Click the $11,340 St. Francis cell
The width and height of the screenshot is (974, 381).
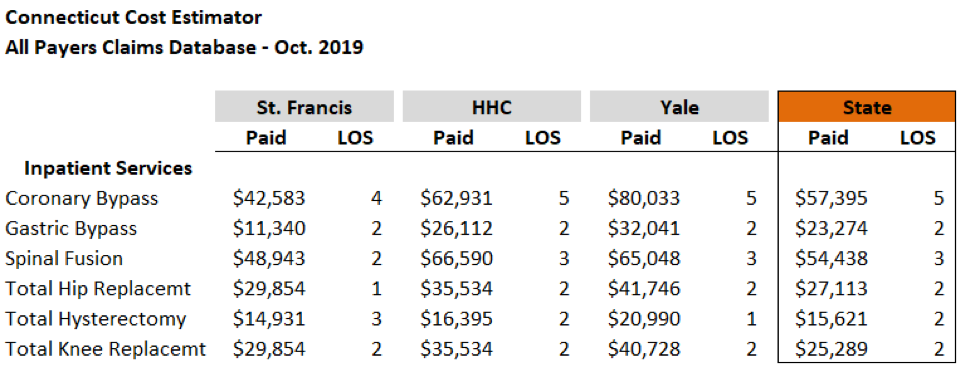tap(269, 228)
